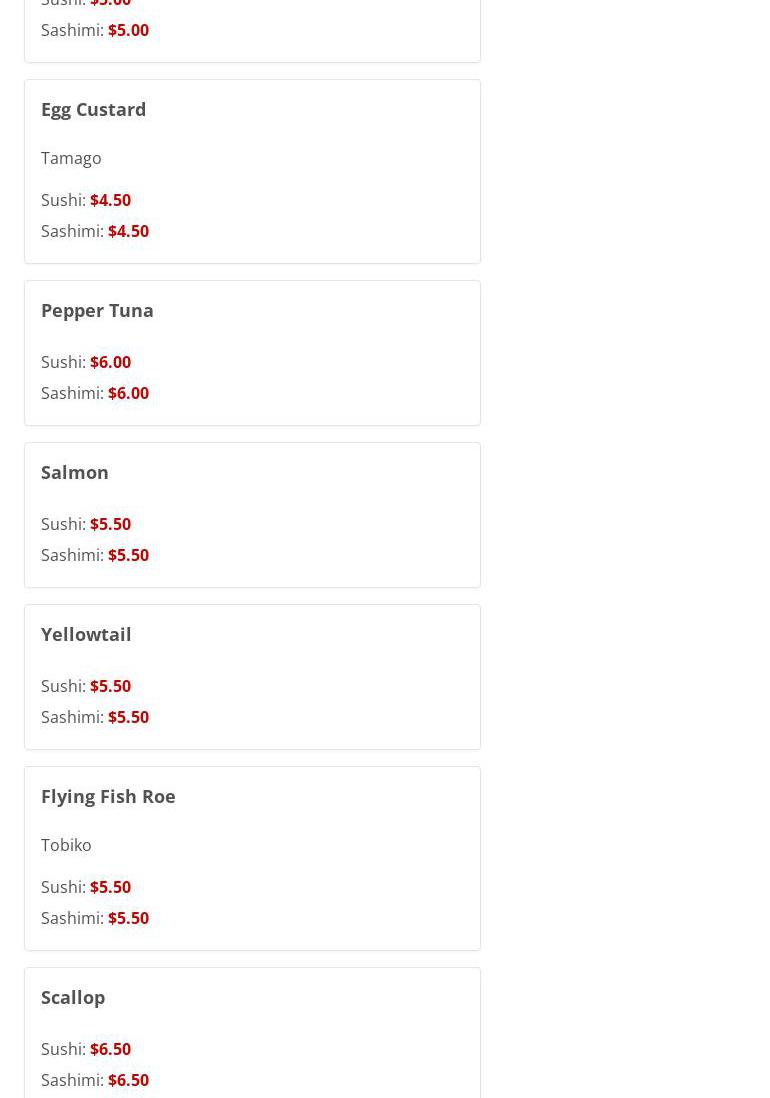This screenshot has height=1098, width=770.
Task: Select Salmon sashimi price $5.50
Action: click(x=128, y=555)
